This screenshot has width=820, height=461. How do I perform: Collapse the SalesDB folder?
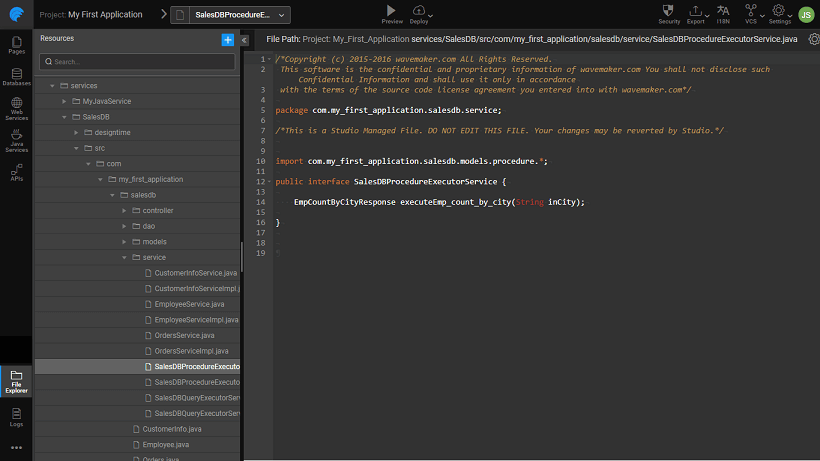(63, 117)
